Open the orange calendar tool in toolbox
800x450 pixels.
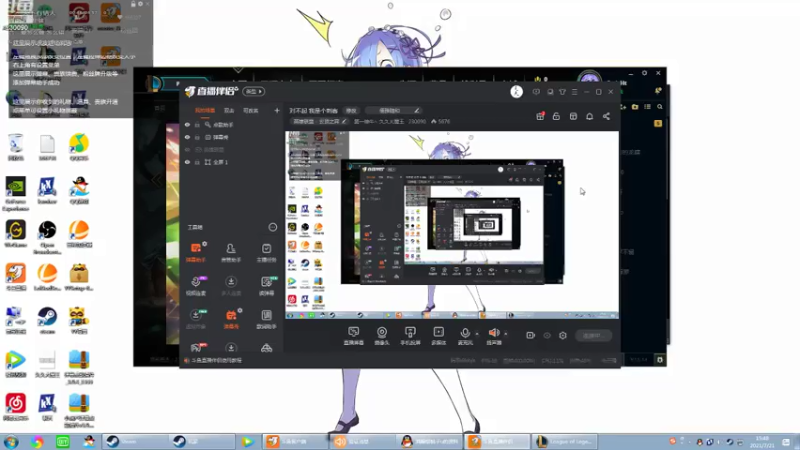(231, 319)
